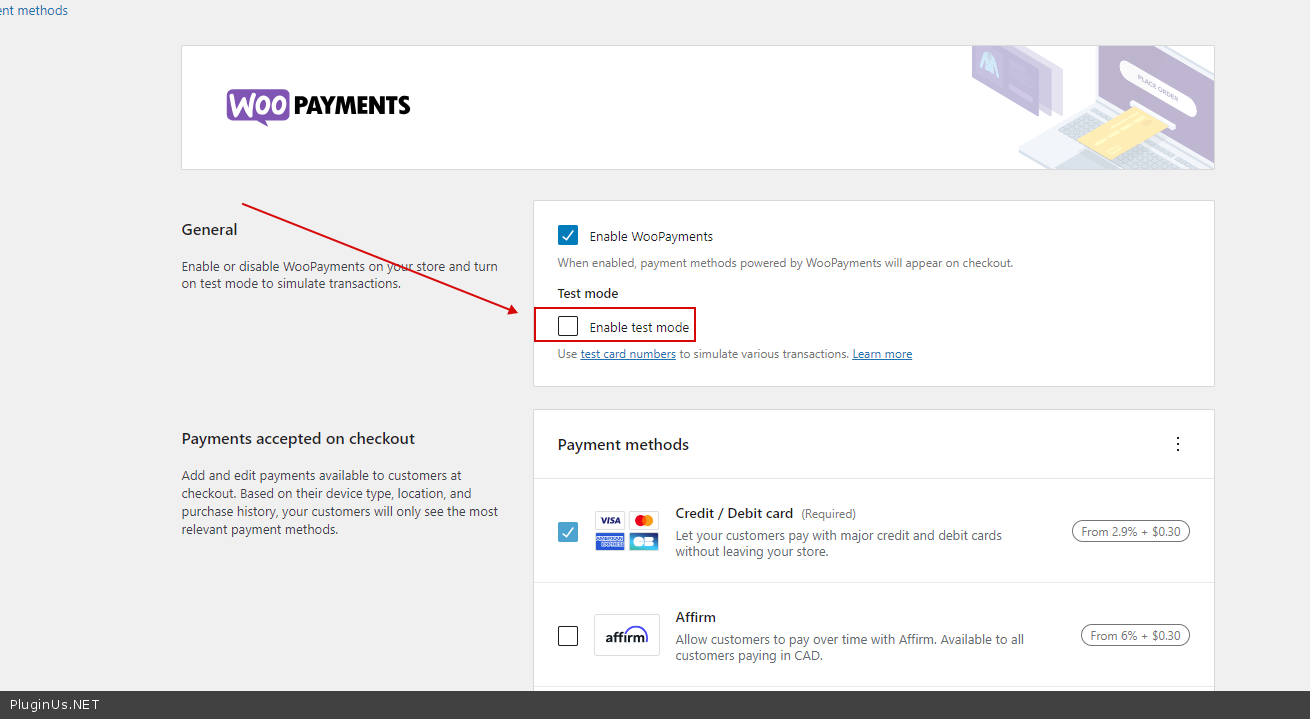
Task: Open the Payment methods three-dot menu
Action: coord(1178,444)
